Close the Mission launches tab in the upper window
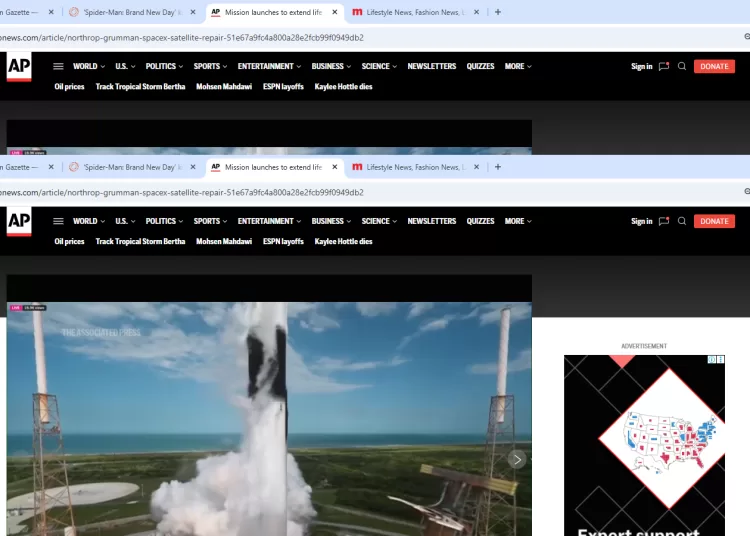750x536 pixels. (335, 12)
